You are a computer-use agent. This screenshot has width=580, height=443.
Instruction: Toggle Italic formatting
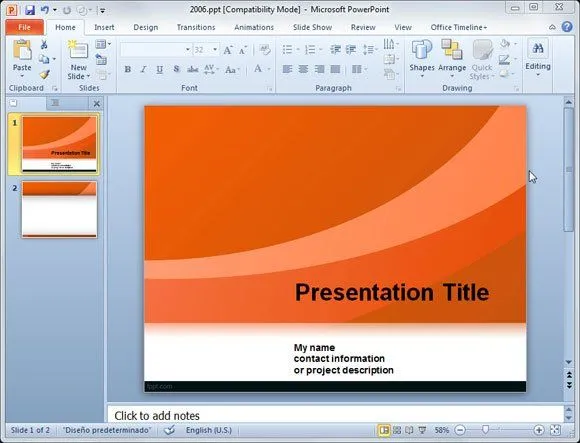click(144, 69)
